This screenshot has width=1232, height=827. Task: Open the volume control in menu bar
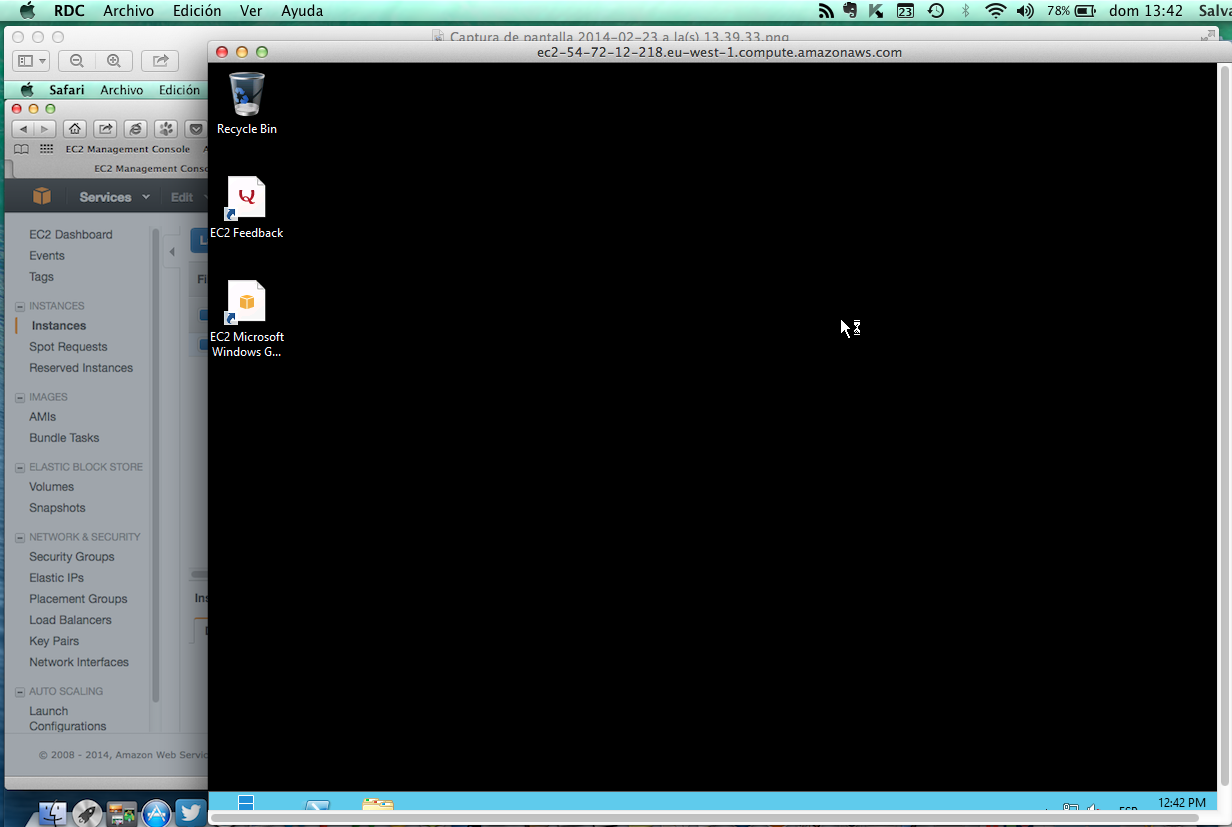click(x=1025, y=11)
